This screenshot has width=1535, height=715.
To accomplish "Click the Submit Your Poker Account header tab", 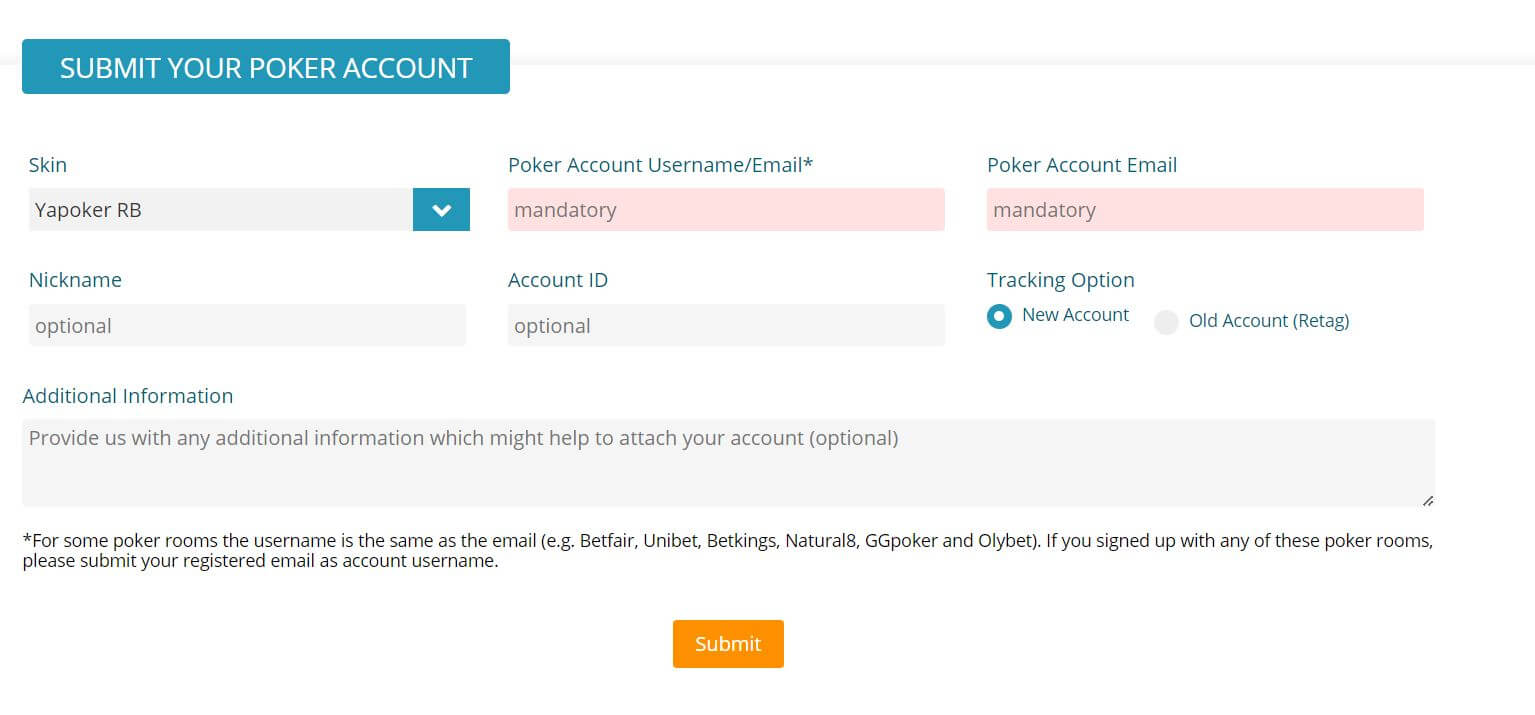I will click(x=266, y=67).
